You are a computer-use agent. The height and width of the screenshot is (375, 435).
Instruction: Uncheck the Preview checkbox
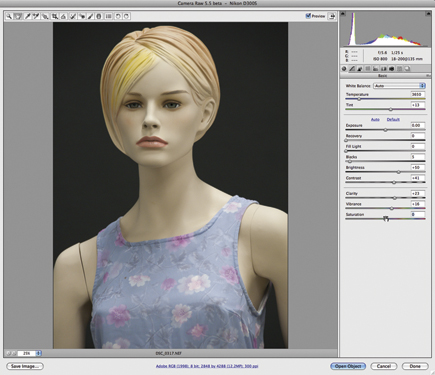308,16
